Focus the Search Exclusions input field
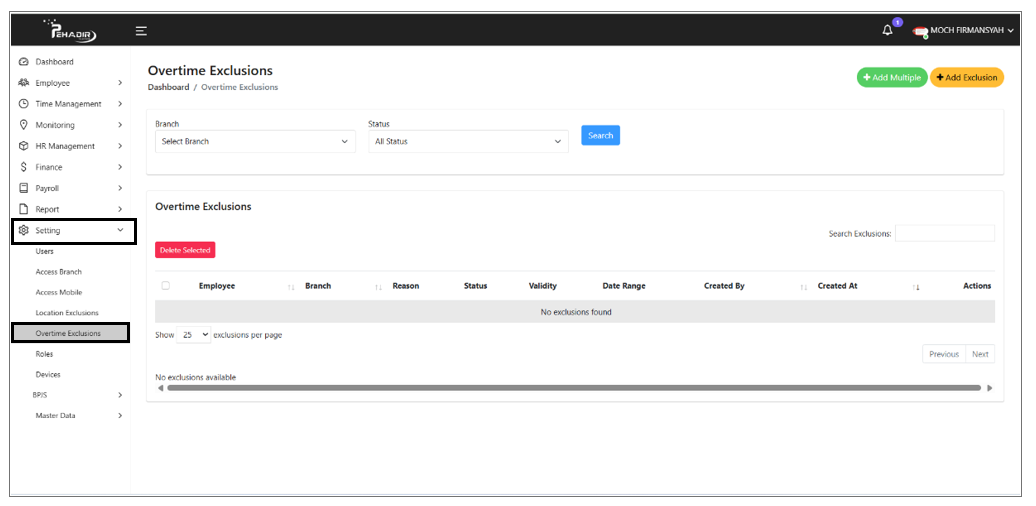Viewport: 1036px width, 506px height. pos(944,234)
